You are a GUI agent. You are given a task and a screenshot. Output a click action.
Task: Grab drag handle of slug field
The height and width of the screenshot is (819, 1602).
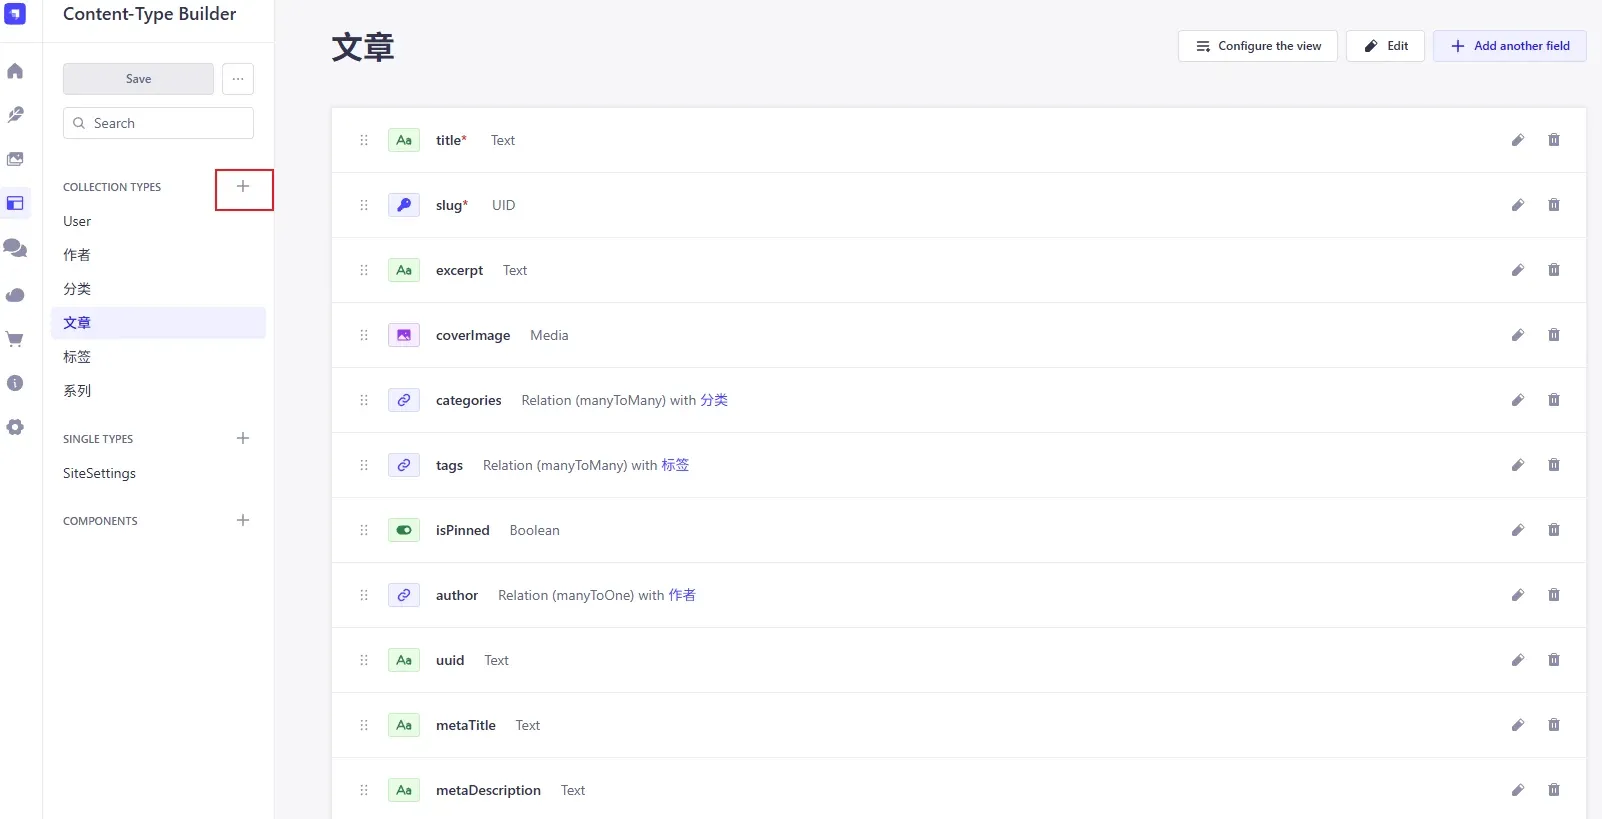(x=364, y=205)
